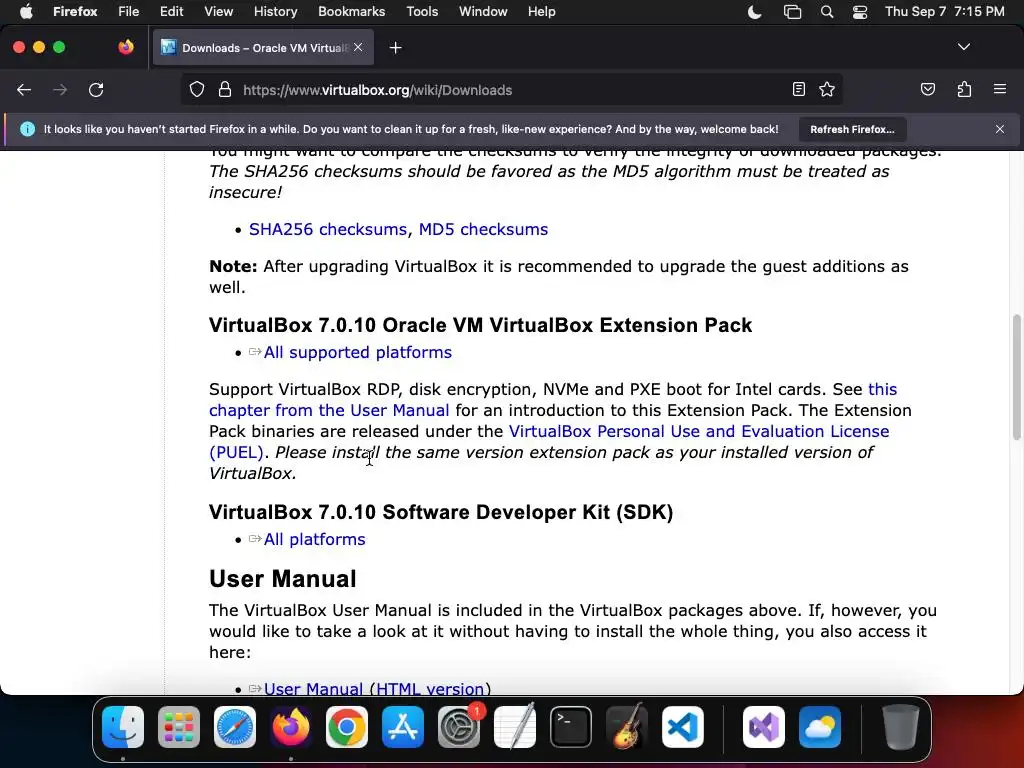1024x768 pixels.
Task: Open Visual Studio Code from the Dock
Action: (682, 727)
